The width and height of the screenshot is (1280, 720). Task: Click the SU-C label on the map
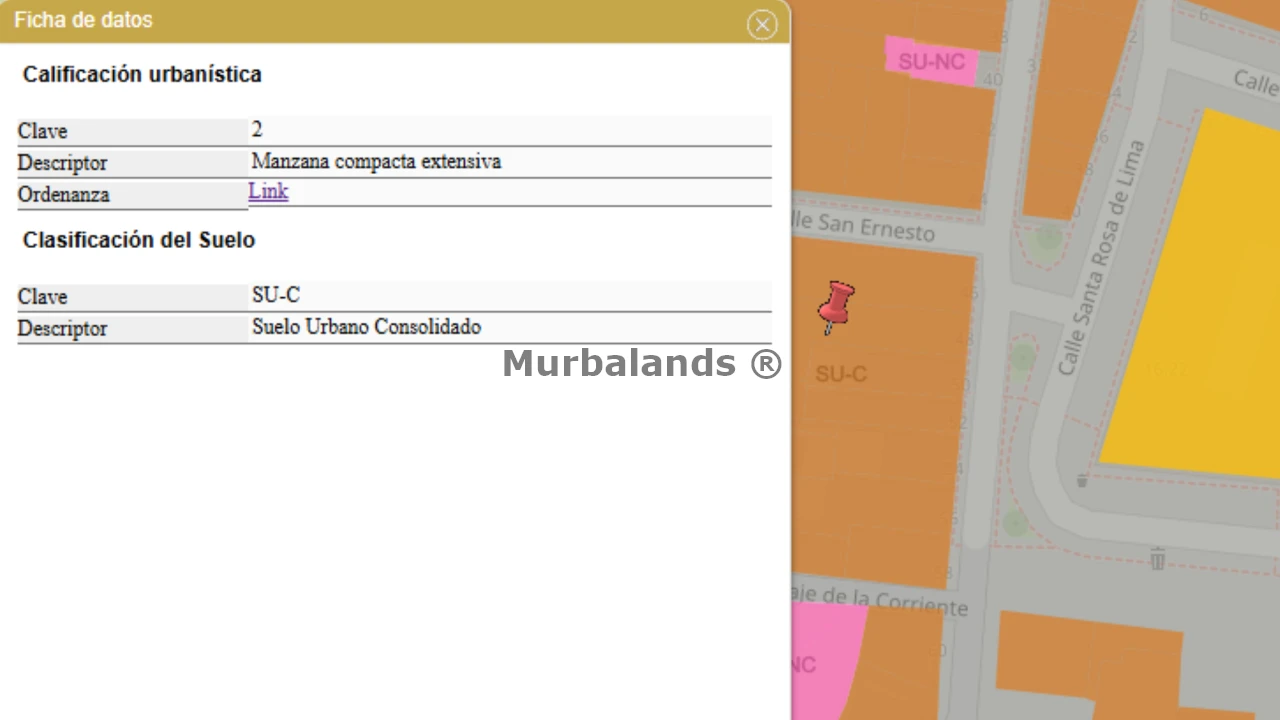pyautogui.click(x=841, y=374)
